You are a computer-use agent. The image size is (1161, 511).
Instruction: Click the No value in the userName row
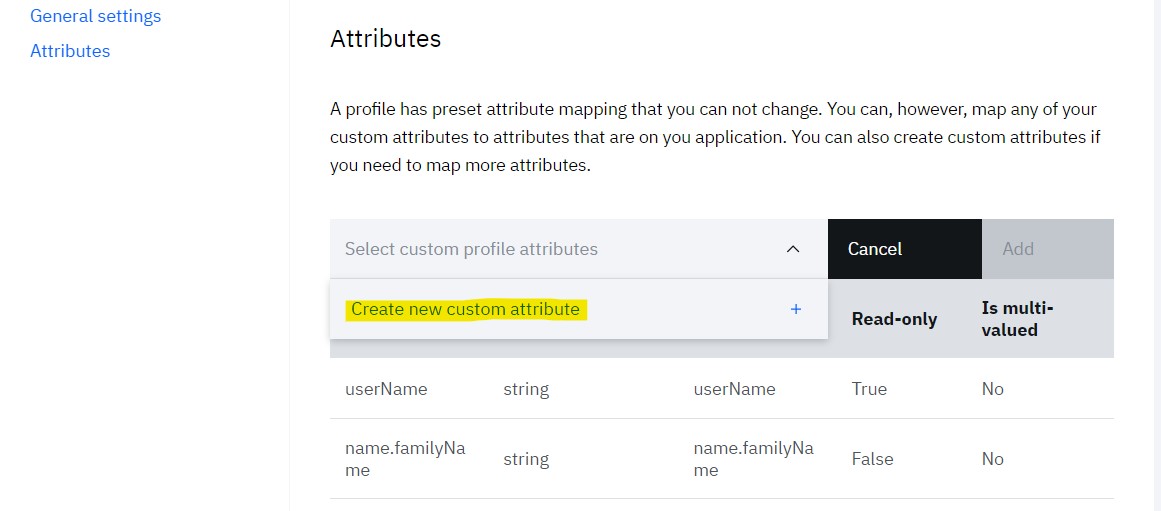coord(992,389)
